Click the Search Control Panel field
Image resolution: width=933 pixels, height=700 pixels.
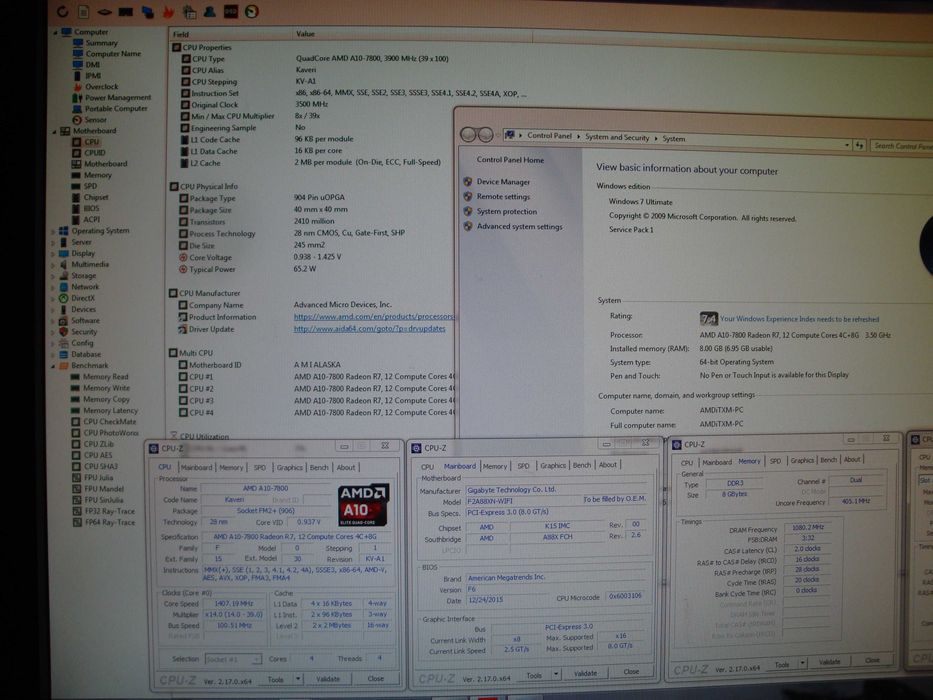point(900,146)
